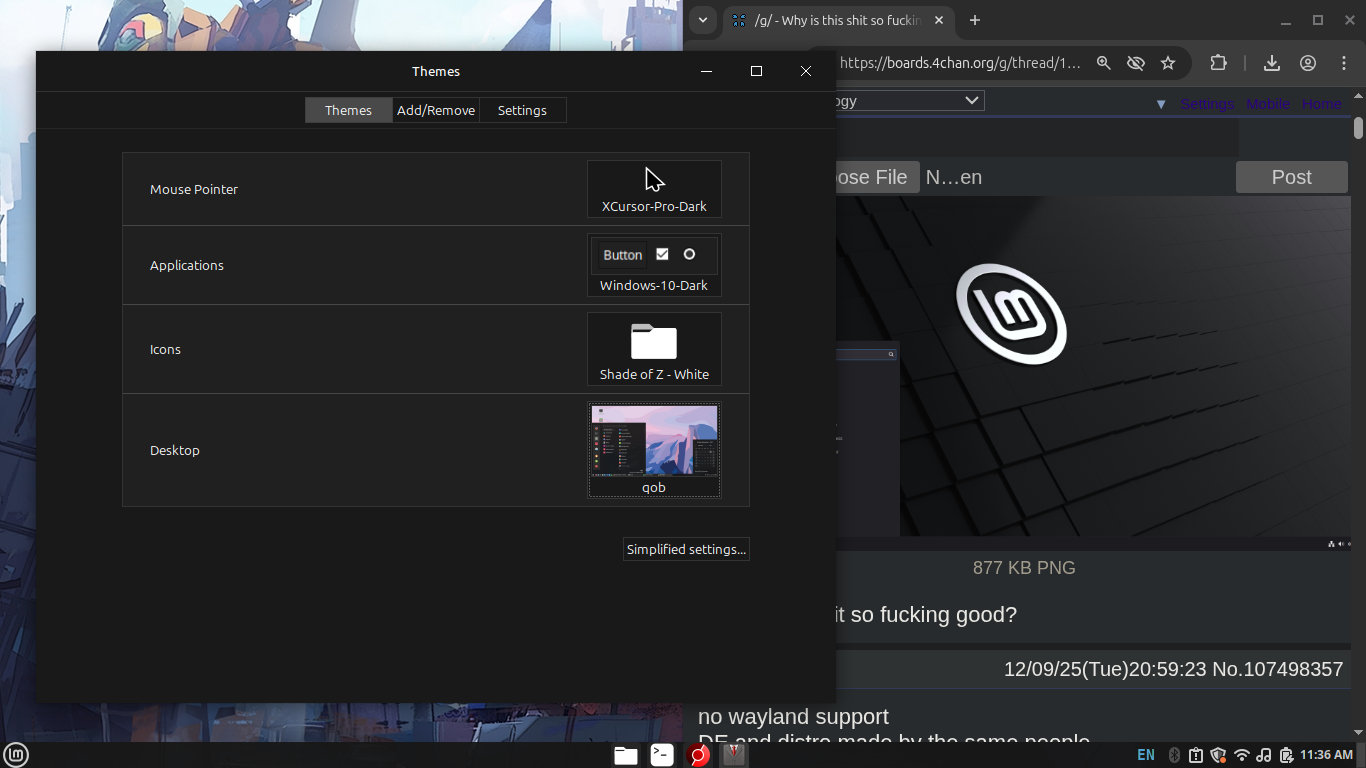Viewport: 1366px width, 768px height.
Task: Maximize the Themes window
Action: pyautogui.click(x=756, y=71)
